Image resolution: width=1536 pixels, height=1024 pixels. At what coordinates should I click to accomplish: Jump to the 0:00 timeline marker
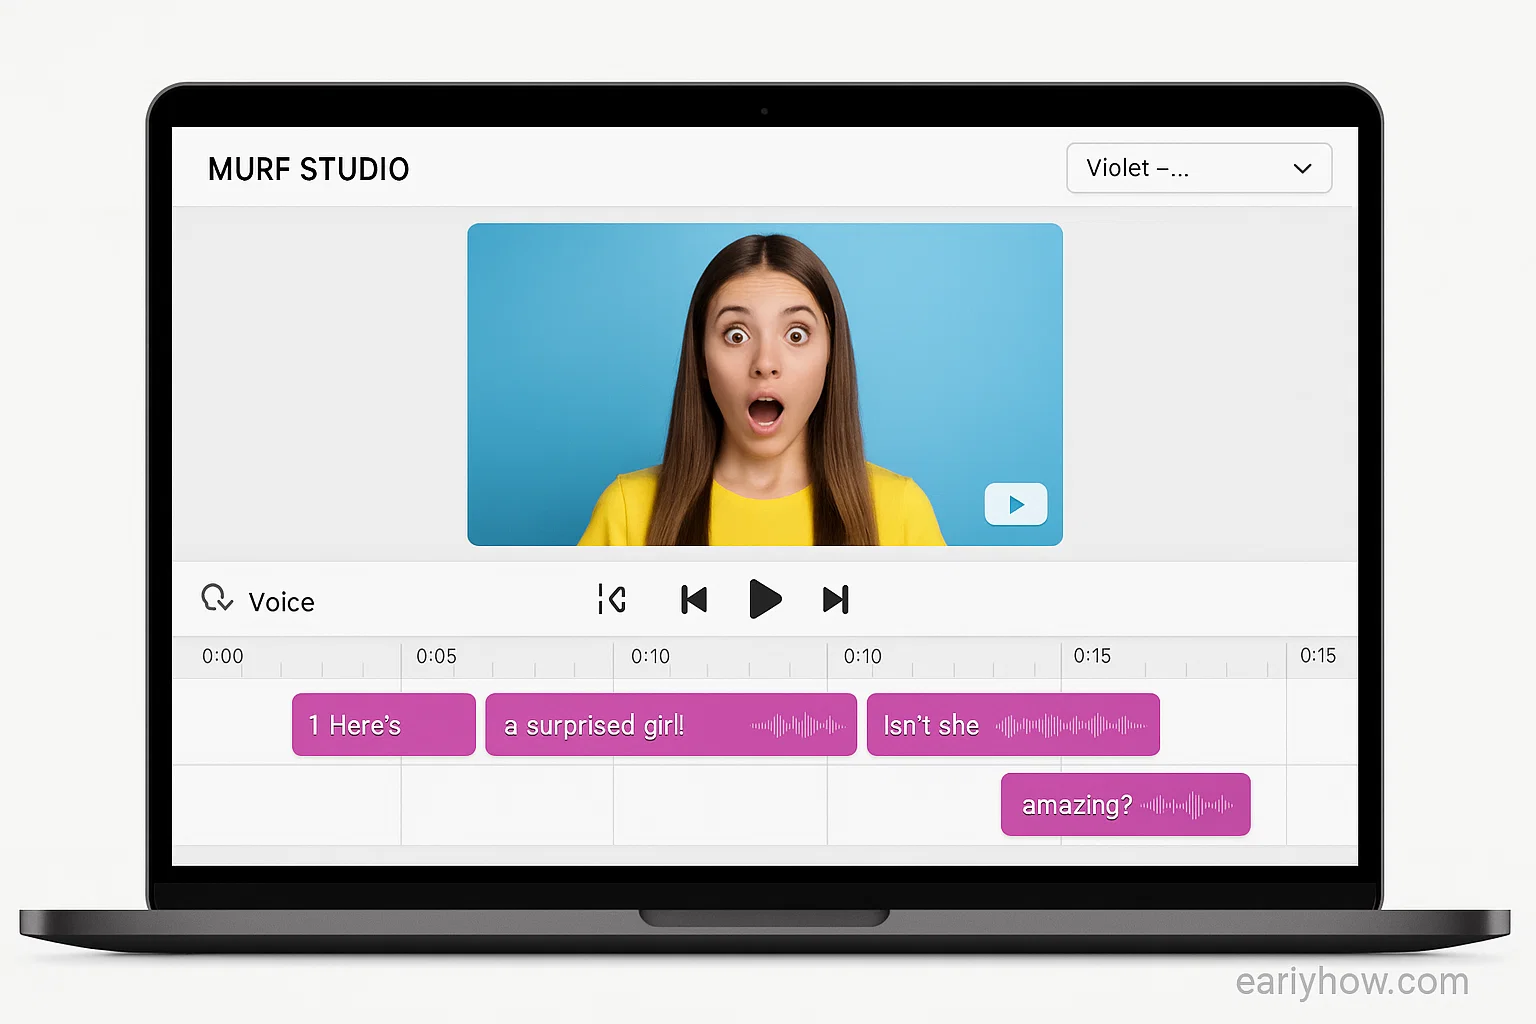pos(222,657)
